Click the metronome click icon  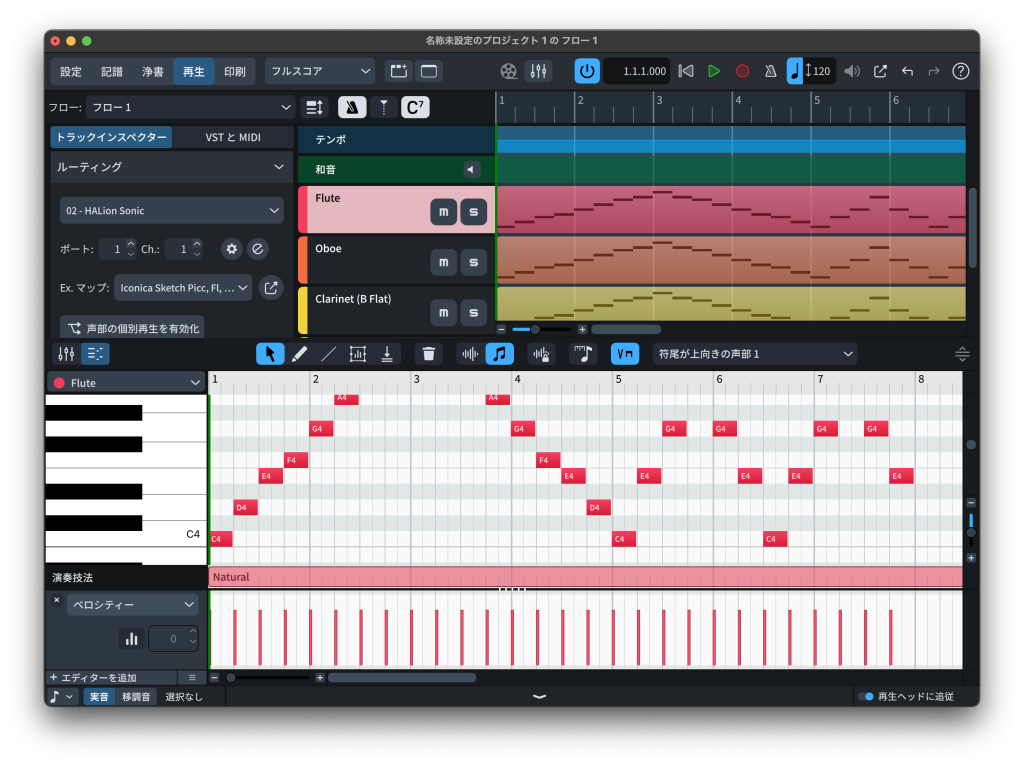tap(770, 71)
